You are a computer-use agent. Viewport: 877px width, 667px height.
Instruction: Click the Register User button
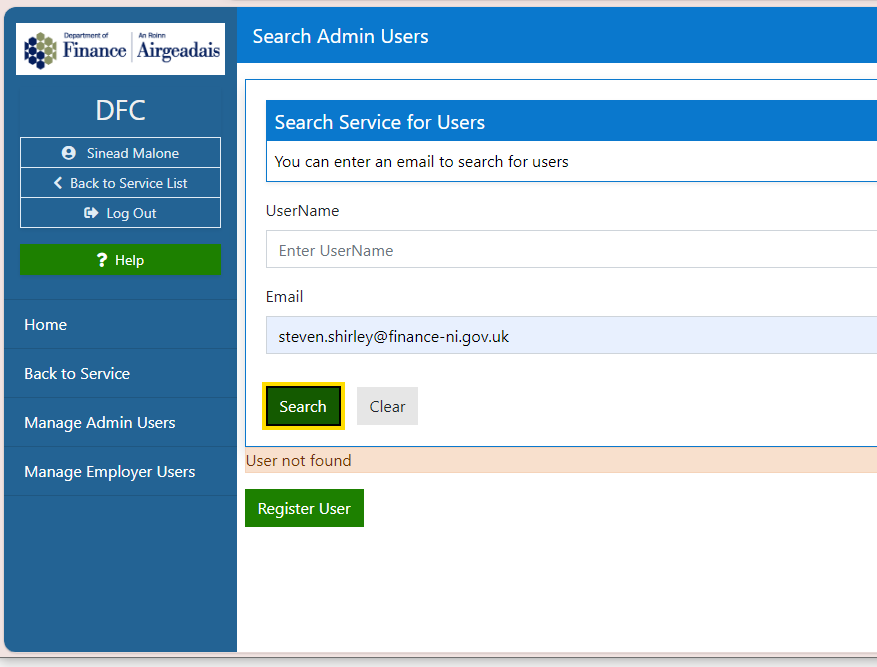tap(304, 508)
